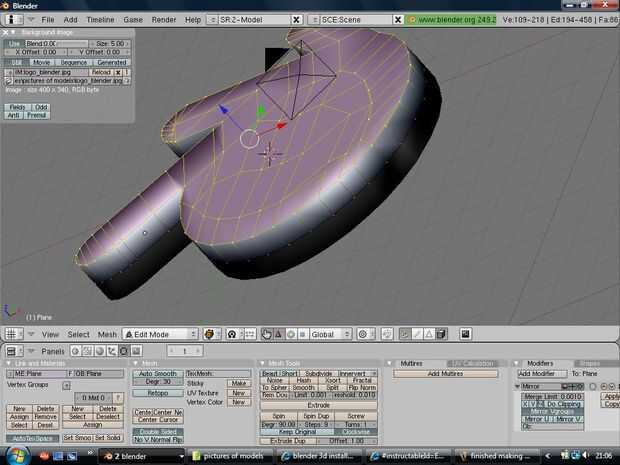The width and height of the screenshot is (620, 465).
Task: Open the Editing context panel icon
Action: pos(124,351)
